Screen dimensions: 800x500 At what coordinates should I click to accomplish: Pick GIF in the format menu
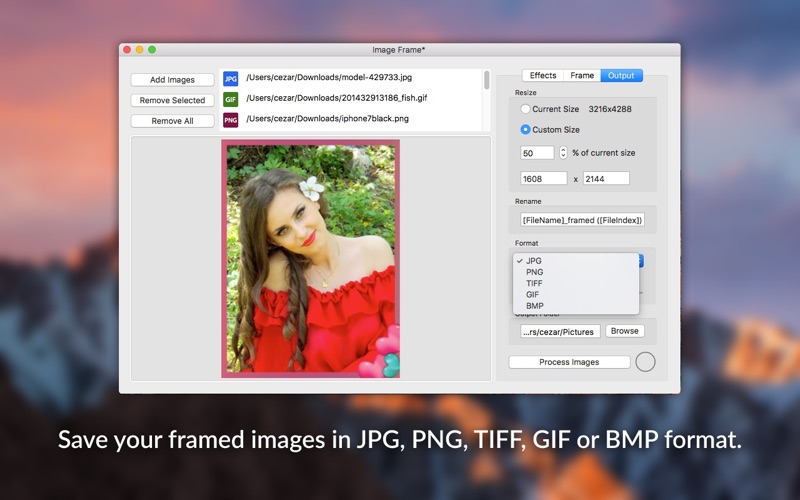point(534,295)
